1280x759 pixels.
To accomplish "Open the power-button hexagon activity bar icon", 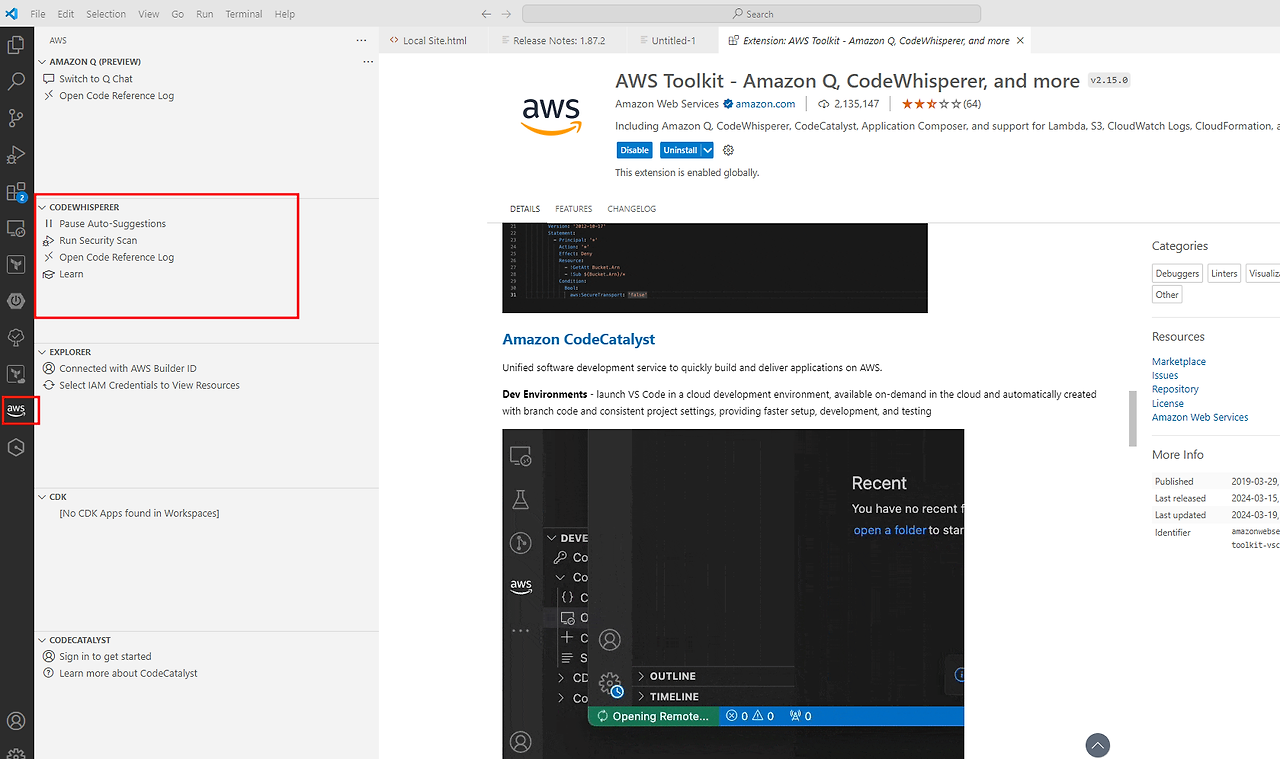I will tap(16, 301).
